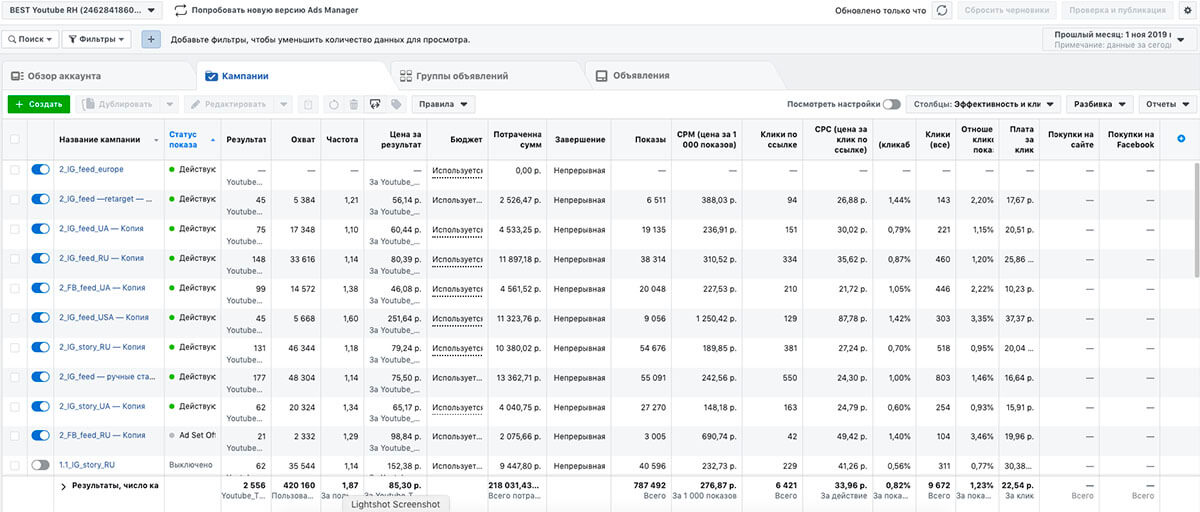Viewport: 1200px width, 512px height.
Task: Click the Ads Manager swap arrows icon
Action: [181, 11]
